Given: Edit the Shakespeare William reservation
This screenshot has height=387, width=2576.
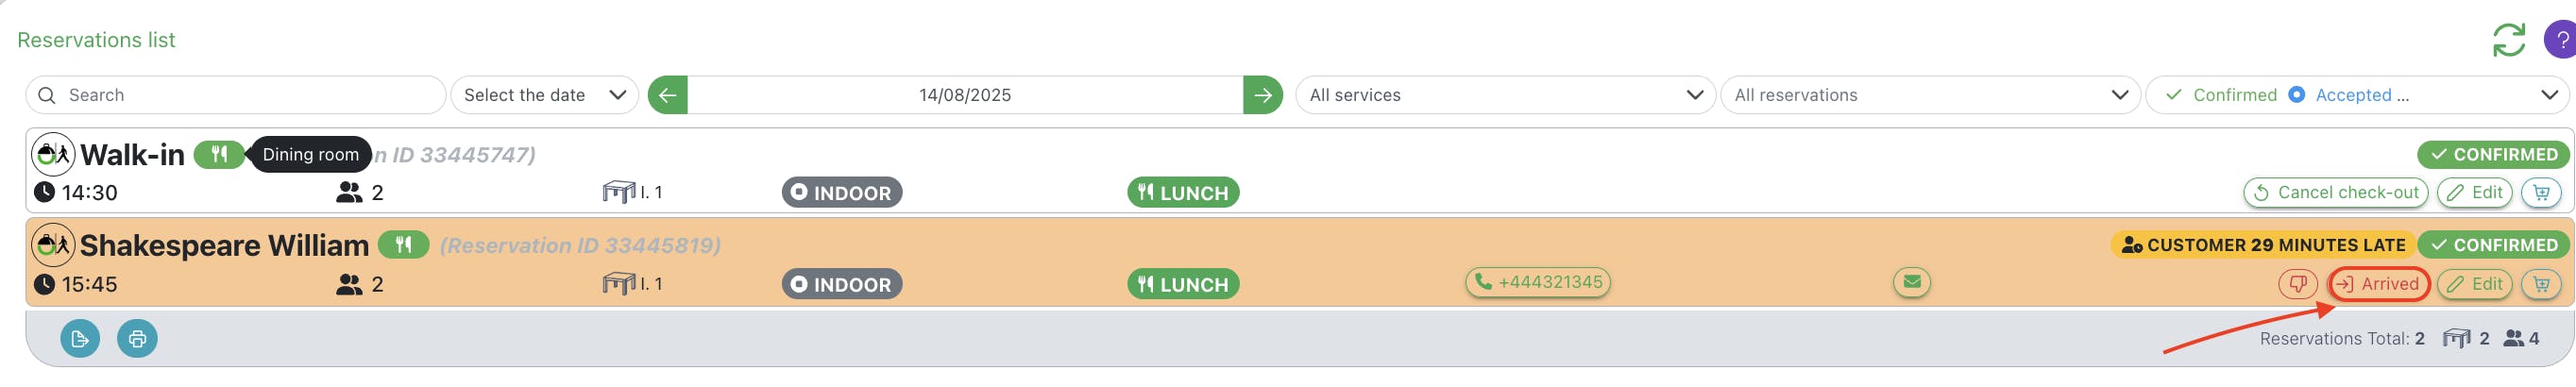Looking at the screenshot, I should tap(2474, 285).
